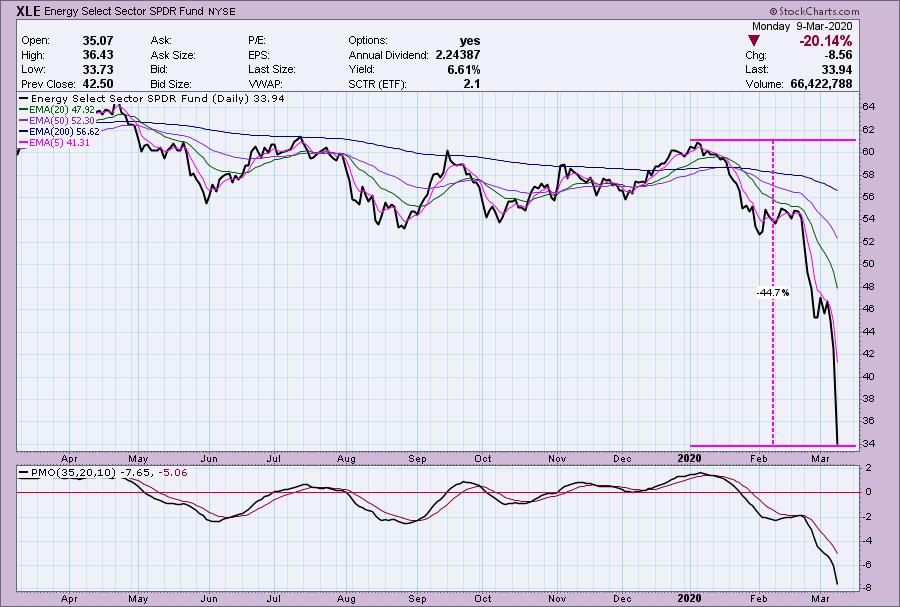The height and width of the screenshot is (607, 900).
Task: Click the P/E label
Action: point(257,41)
